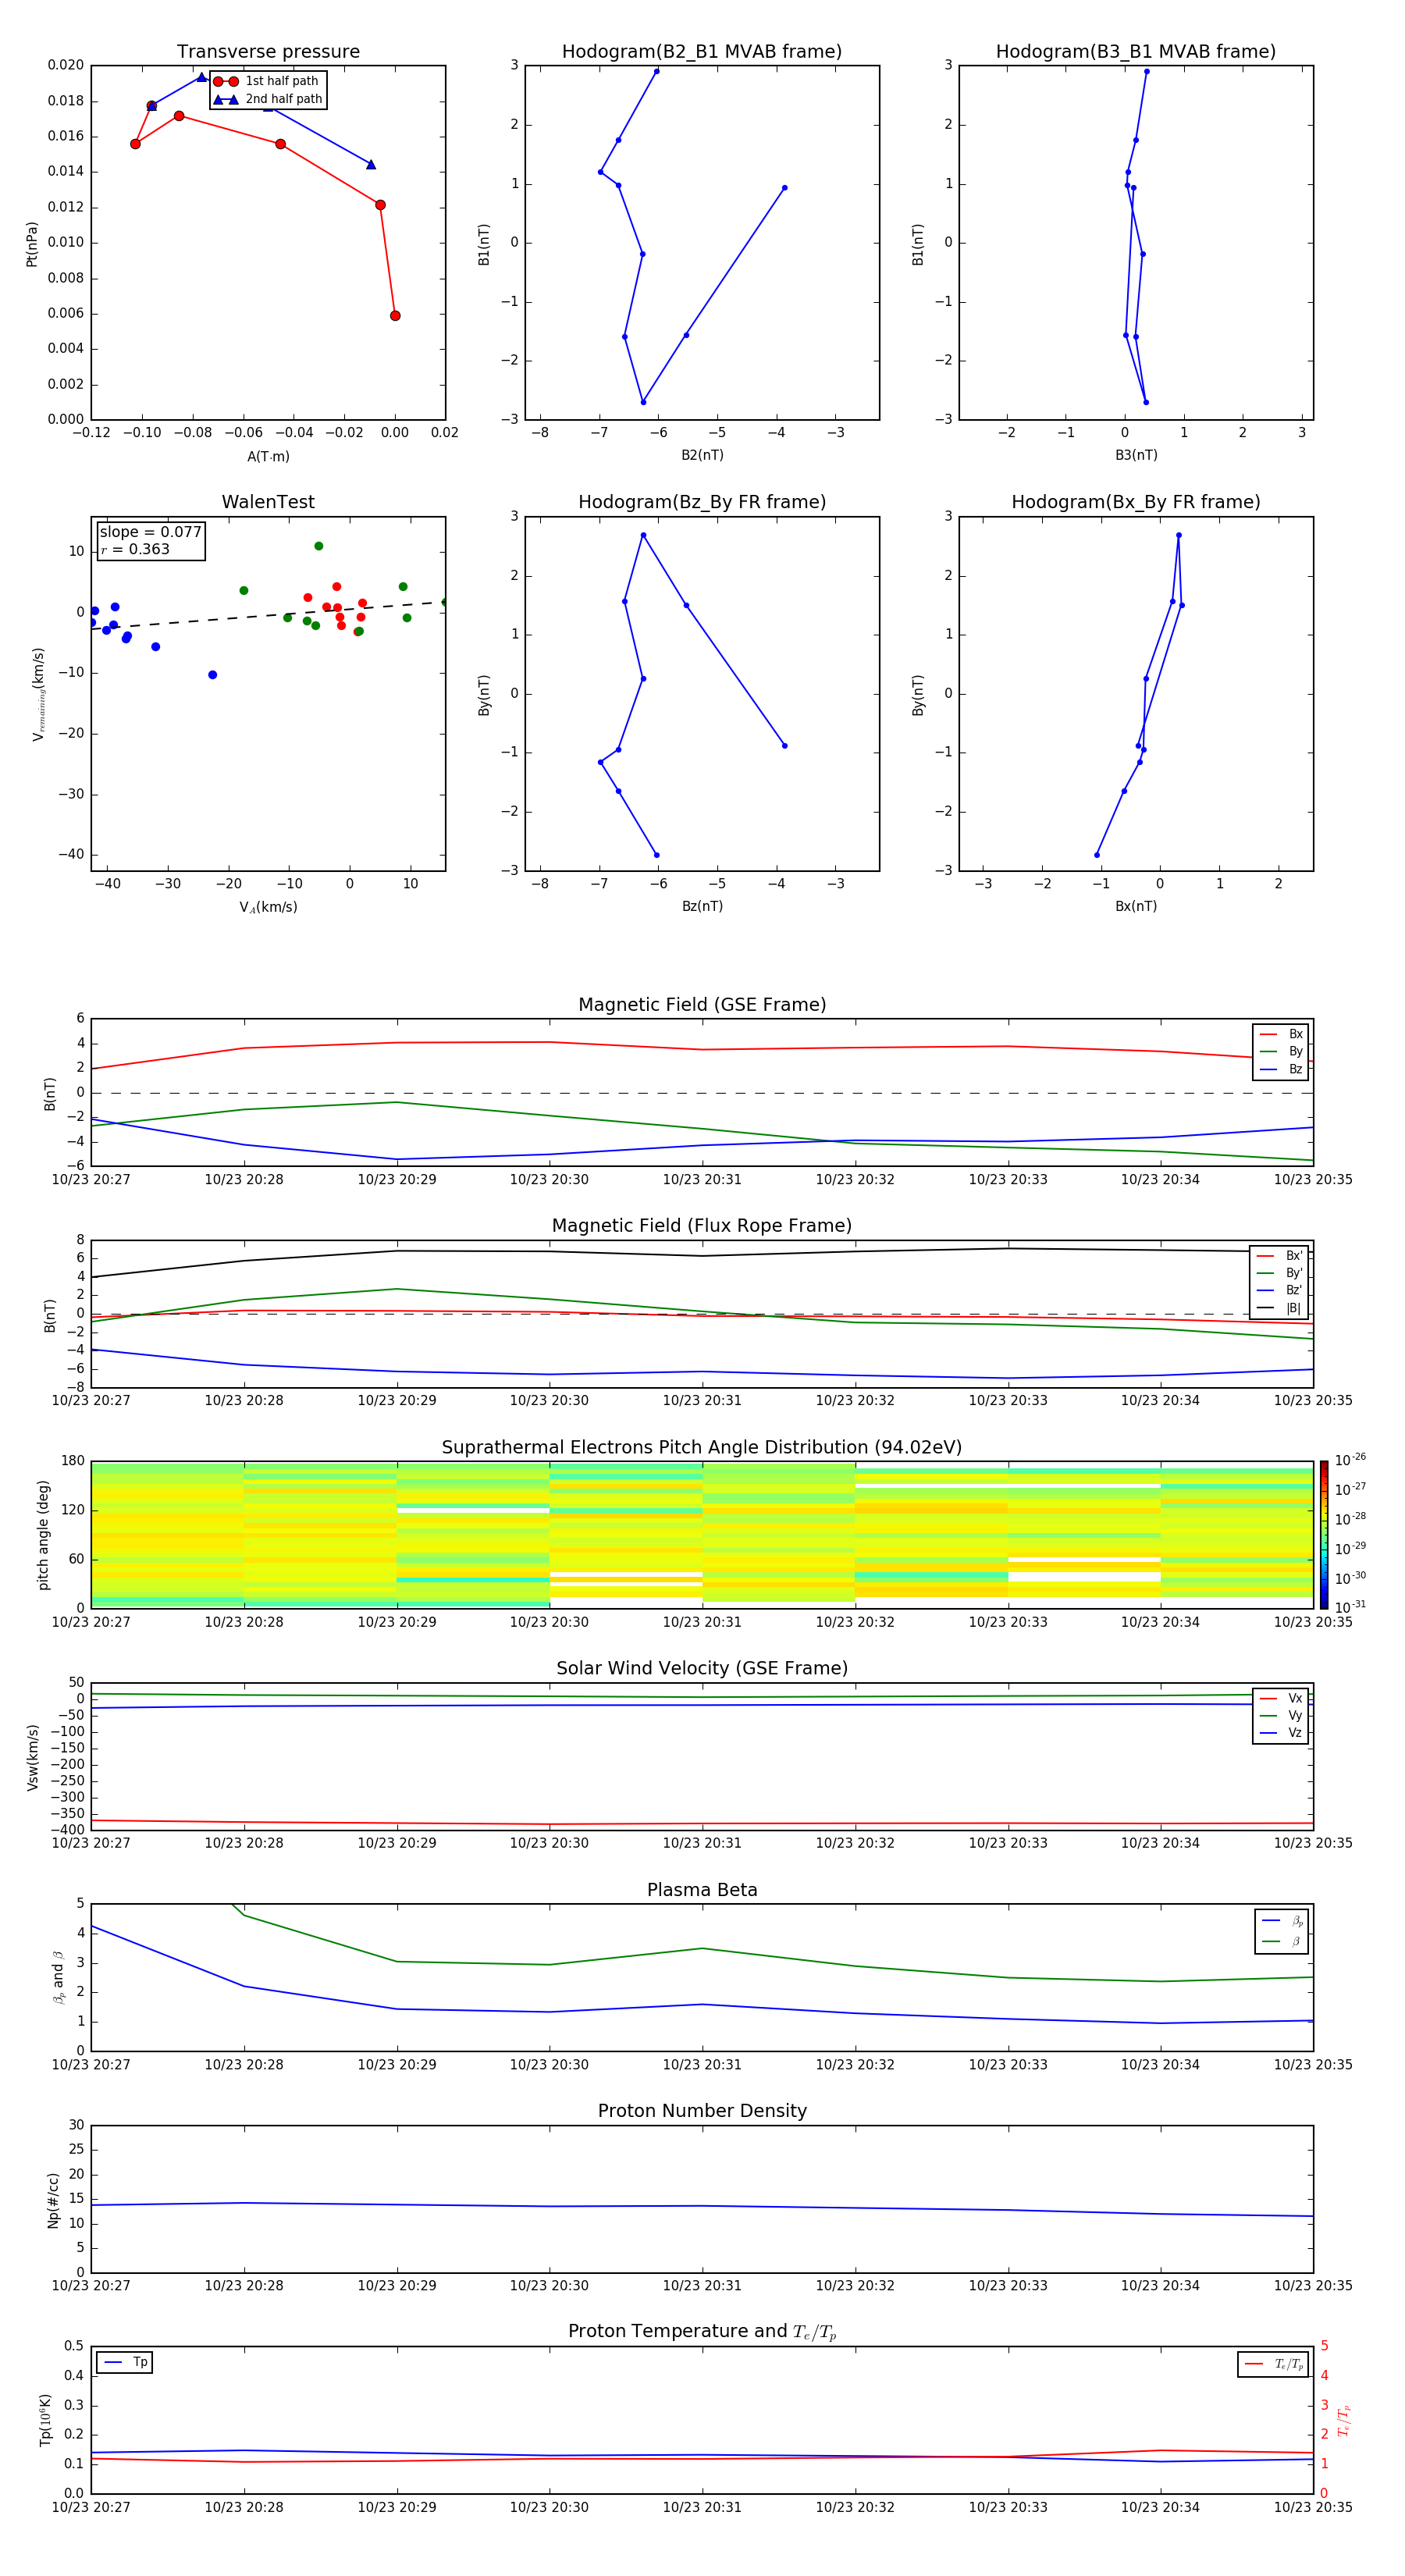Select the By' legend entry in Flux Rope panel

point(1279,1273)
